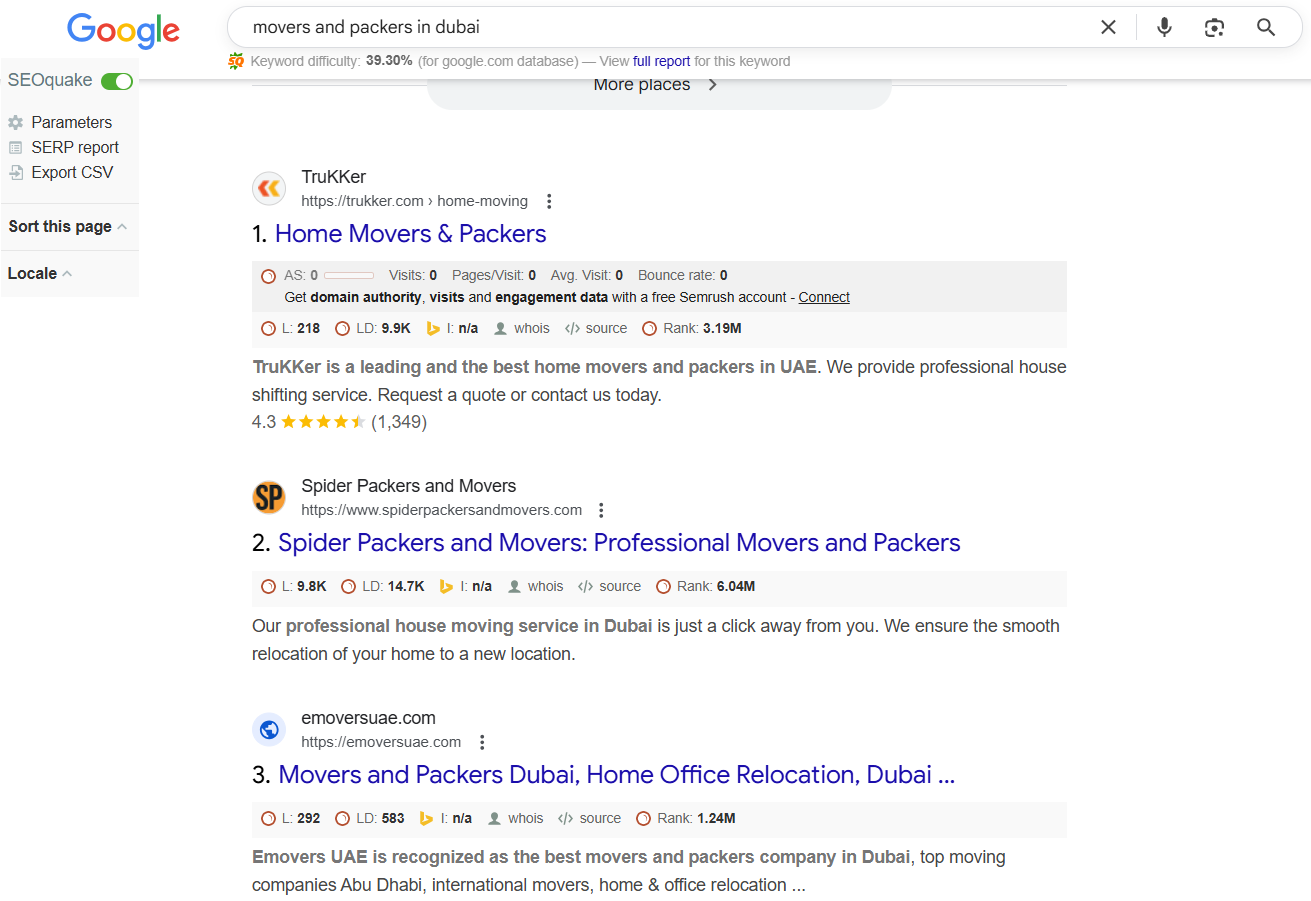Expand the Locale section
1311x901 pixels.
point(39,273)
